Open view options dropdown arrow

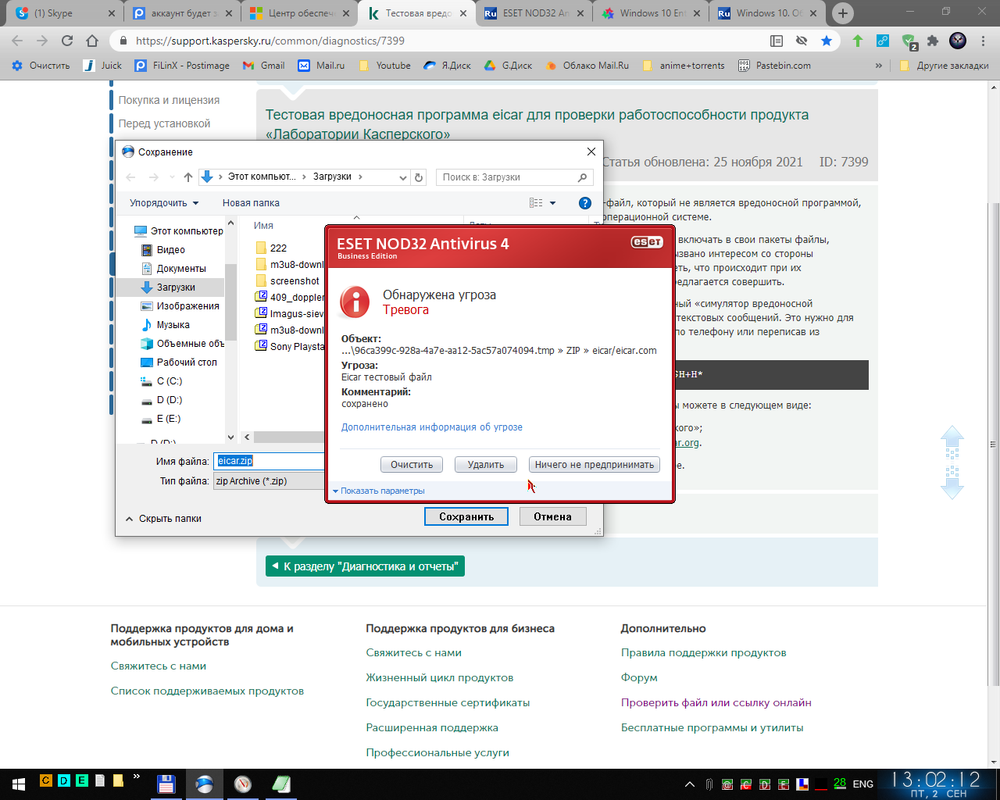tap(552, 203)
